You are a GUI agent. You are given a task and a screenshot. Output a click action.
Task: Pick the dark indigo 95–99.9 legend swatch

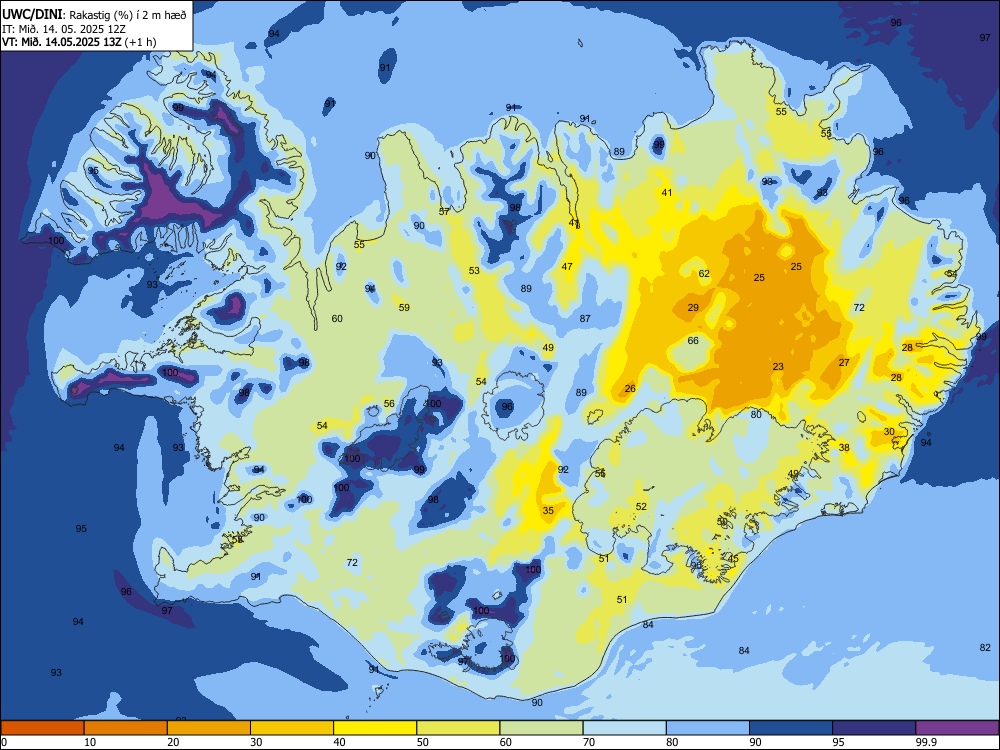[874, 728]
